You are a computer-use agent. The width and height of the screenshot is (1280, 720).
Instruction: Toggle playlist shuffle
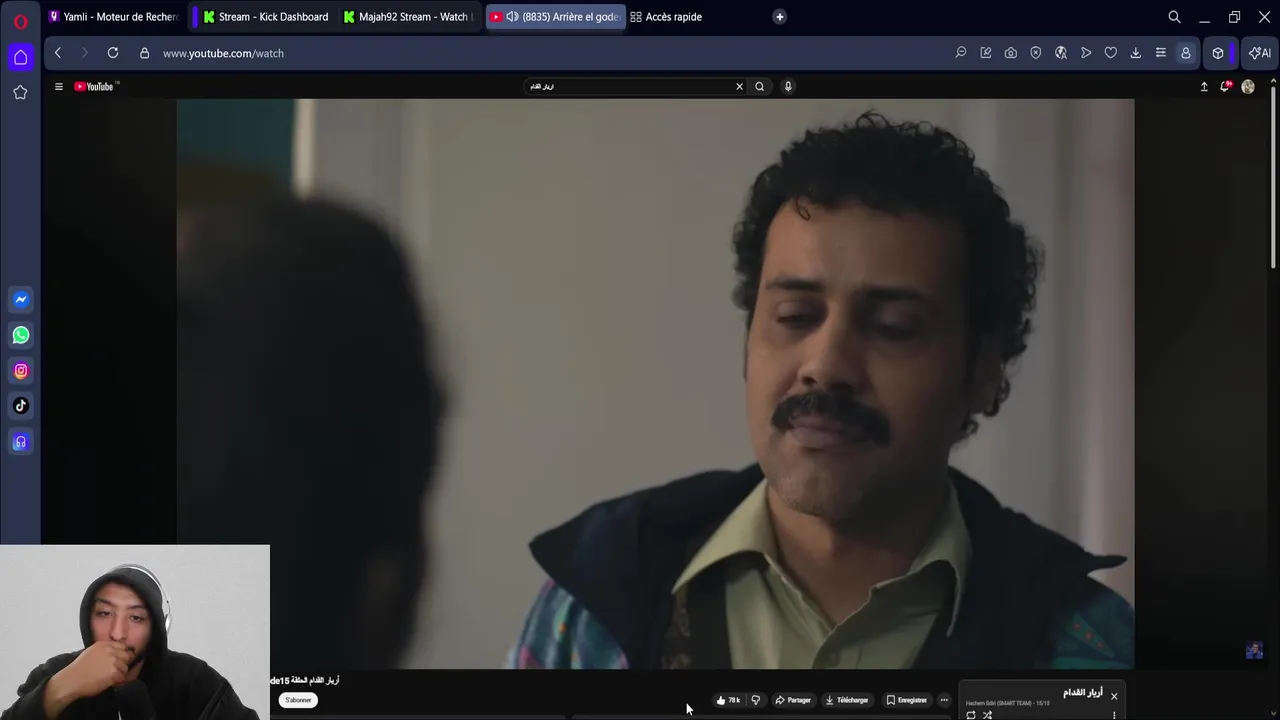pyautogui.click(x=987, y=715)
